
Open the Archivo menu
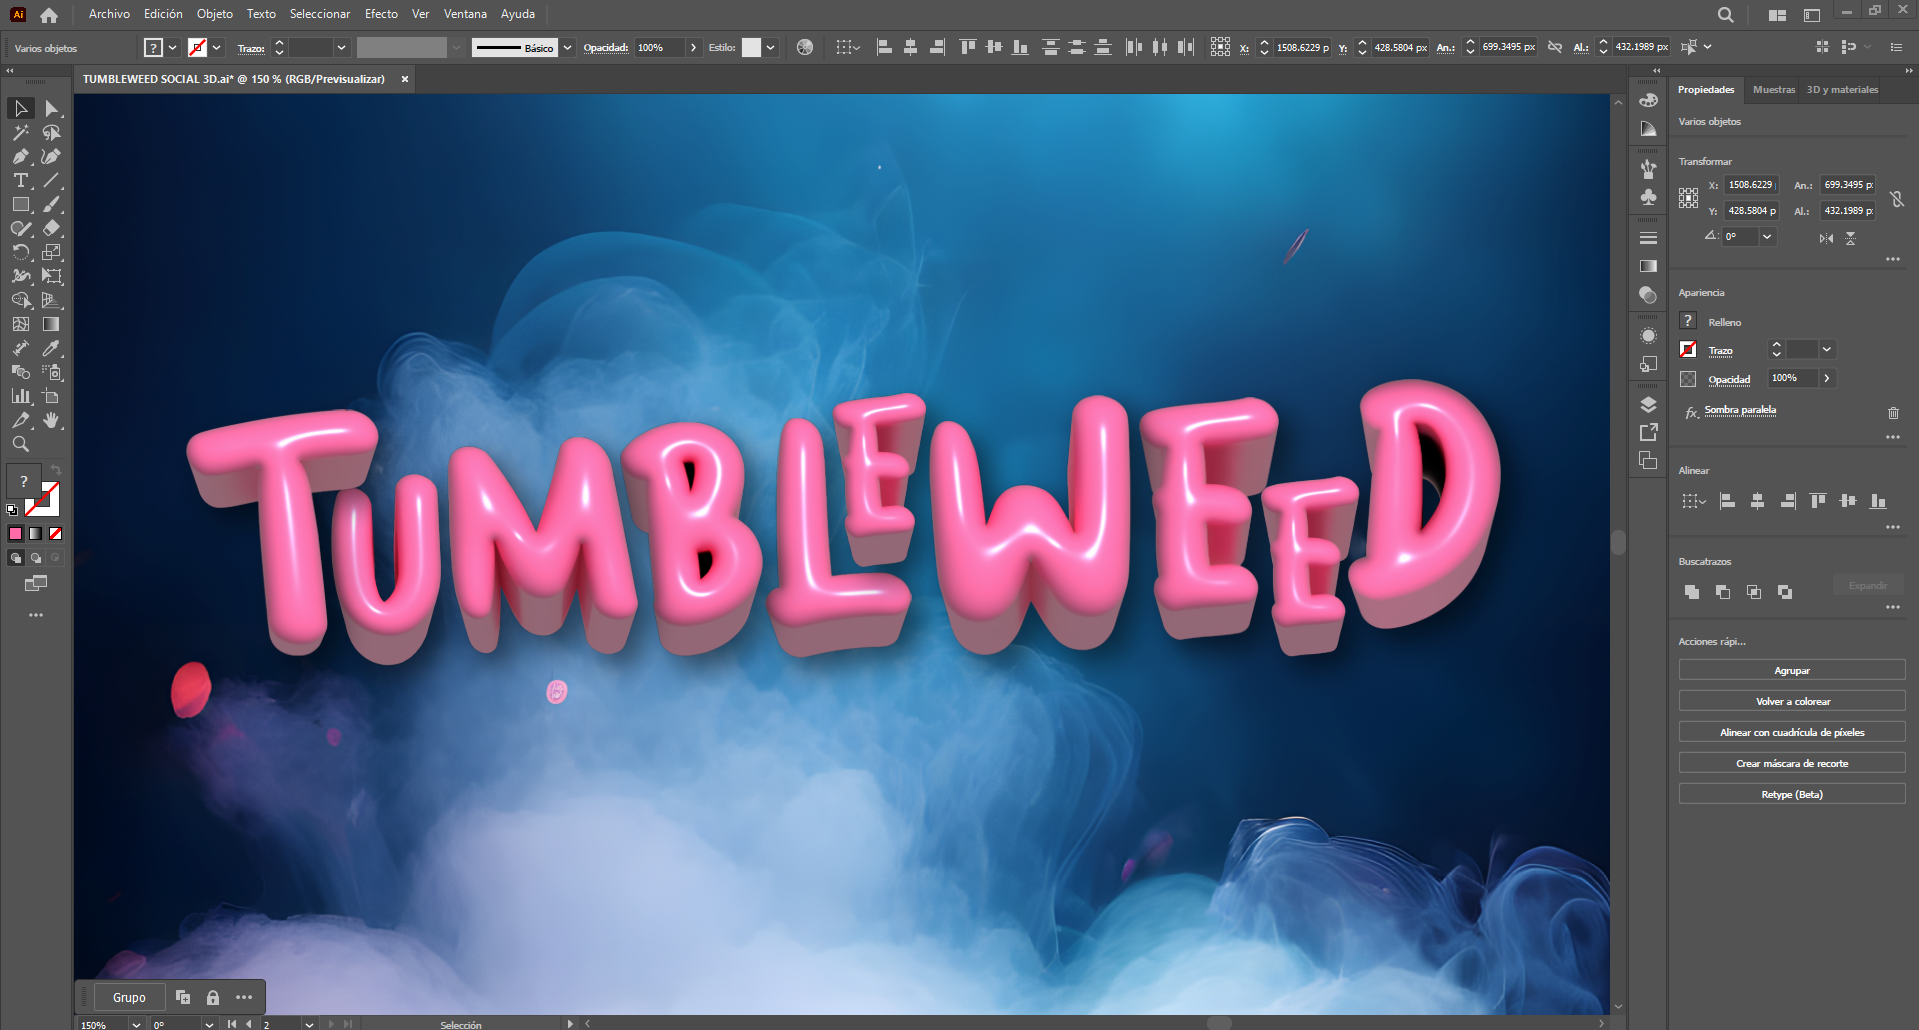109,14
